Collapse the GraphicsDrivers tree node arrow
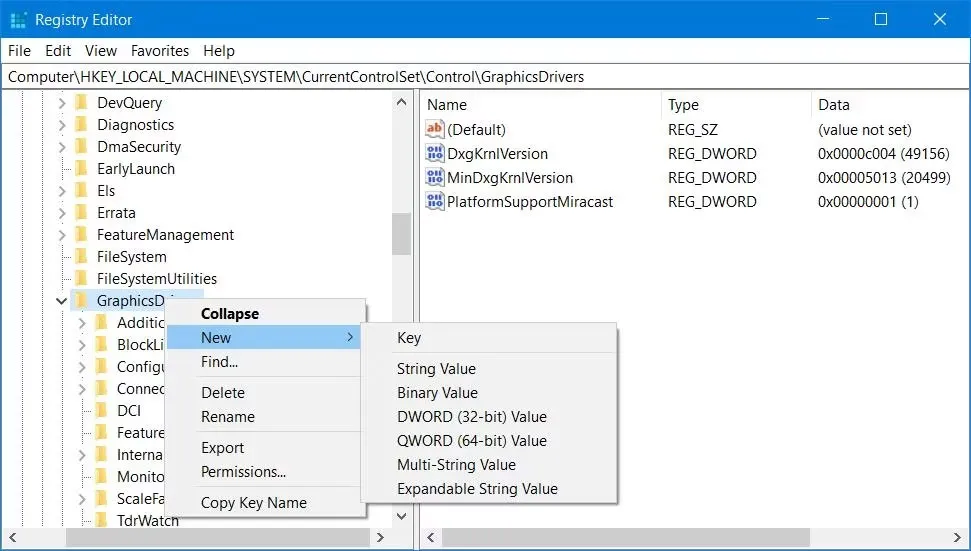 (x=62, y=301)
